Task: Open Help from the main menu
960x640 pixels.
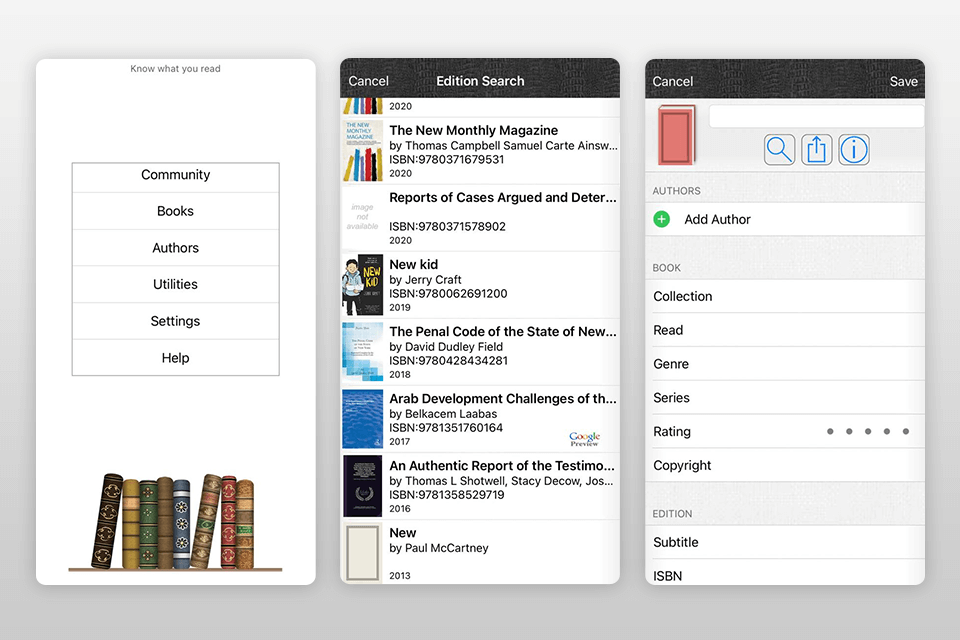Action: [x=176, y=358]
